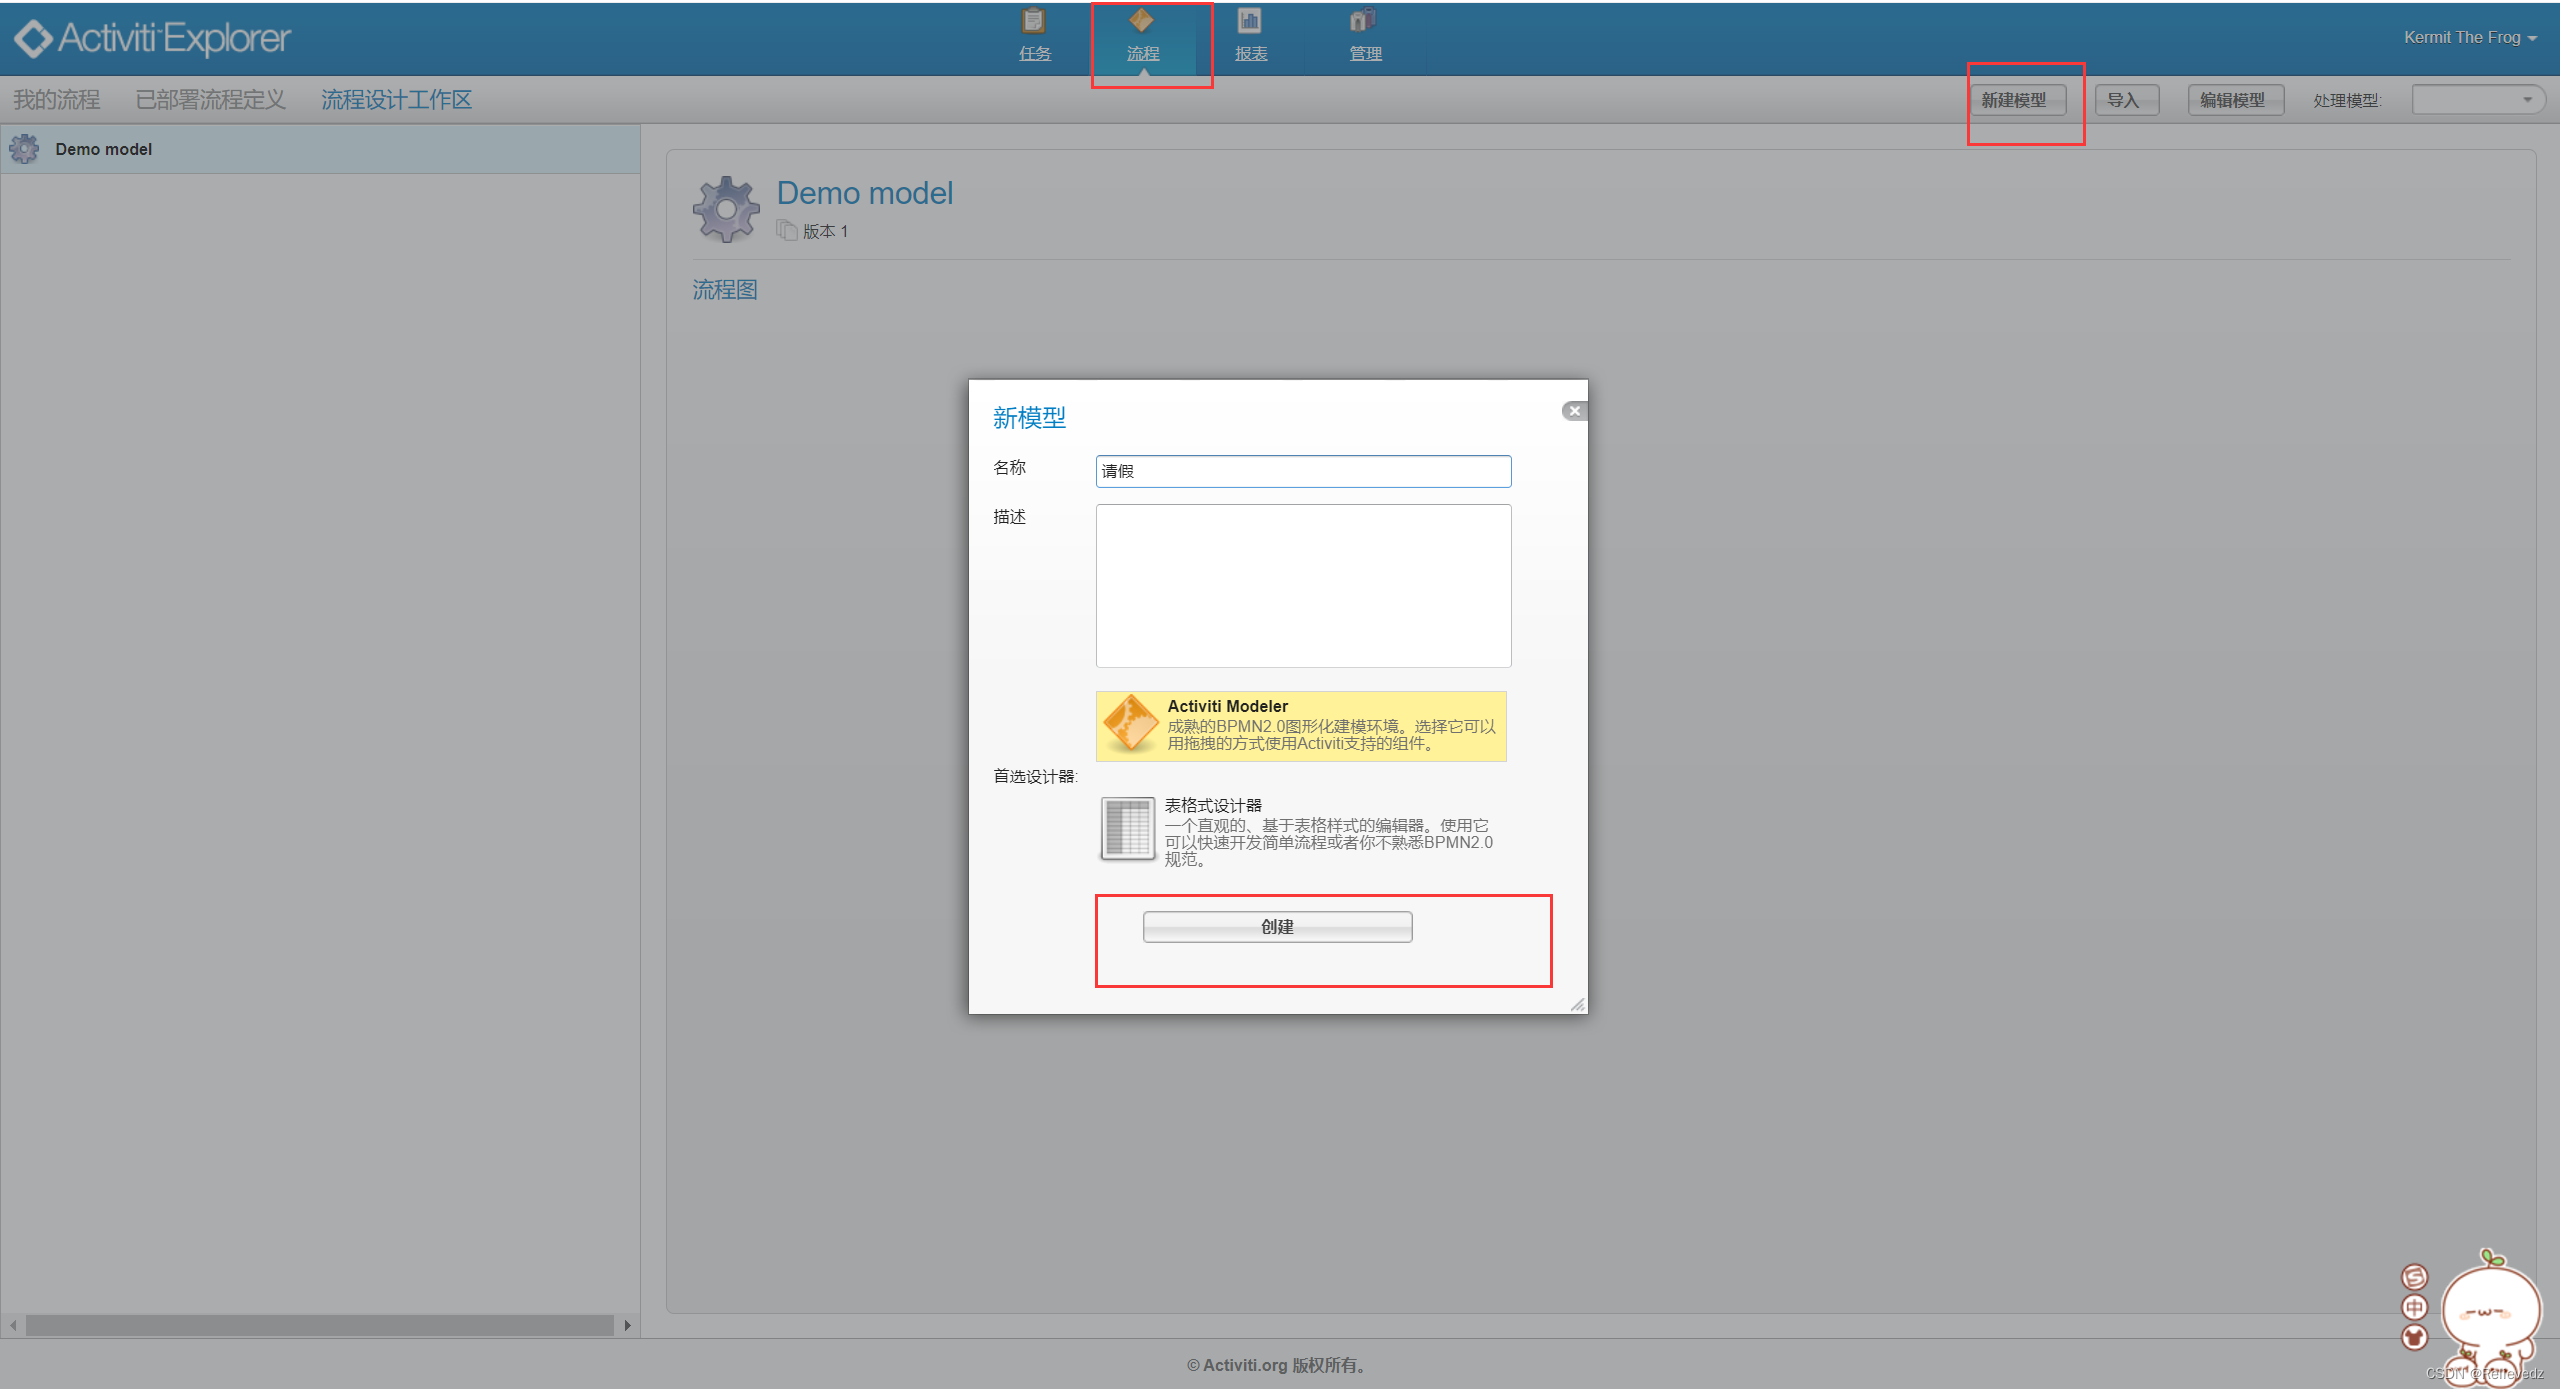
Task: Focus the 描述 description text area
Action: point(1303,586)
